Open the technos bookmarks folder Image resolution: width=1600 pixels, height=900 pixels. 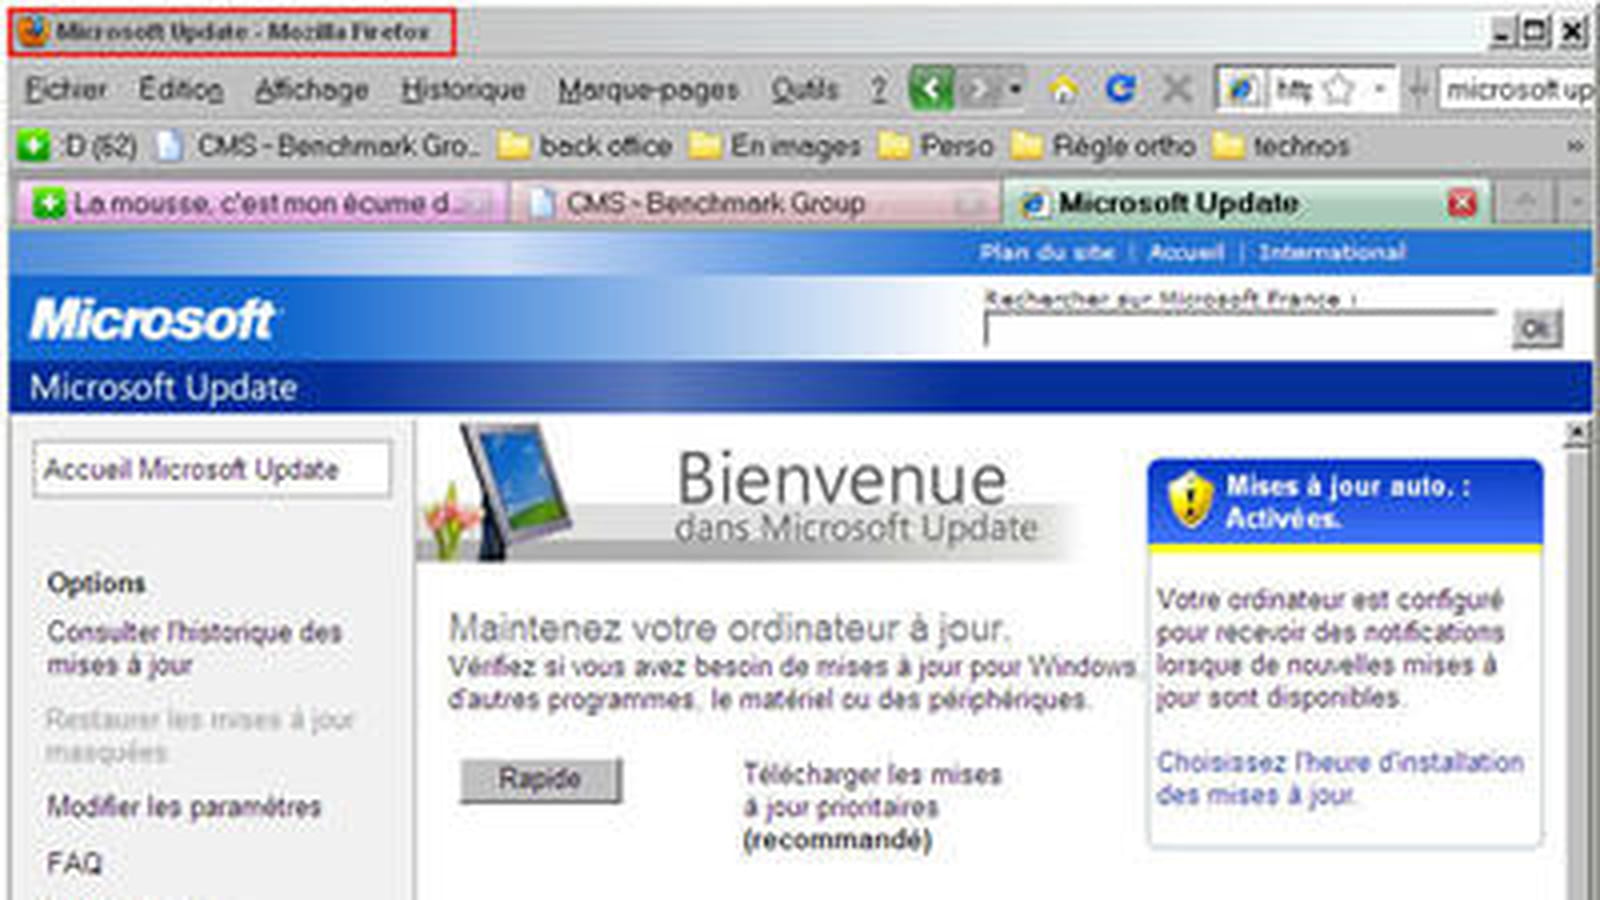1281,146
